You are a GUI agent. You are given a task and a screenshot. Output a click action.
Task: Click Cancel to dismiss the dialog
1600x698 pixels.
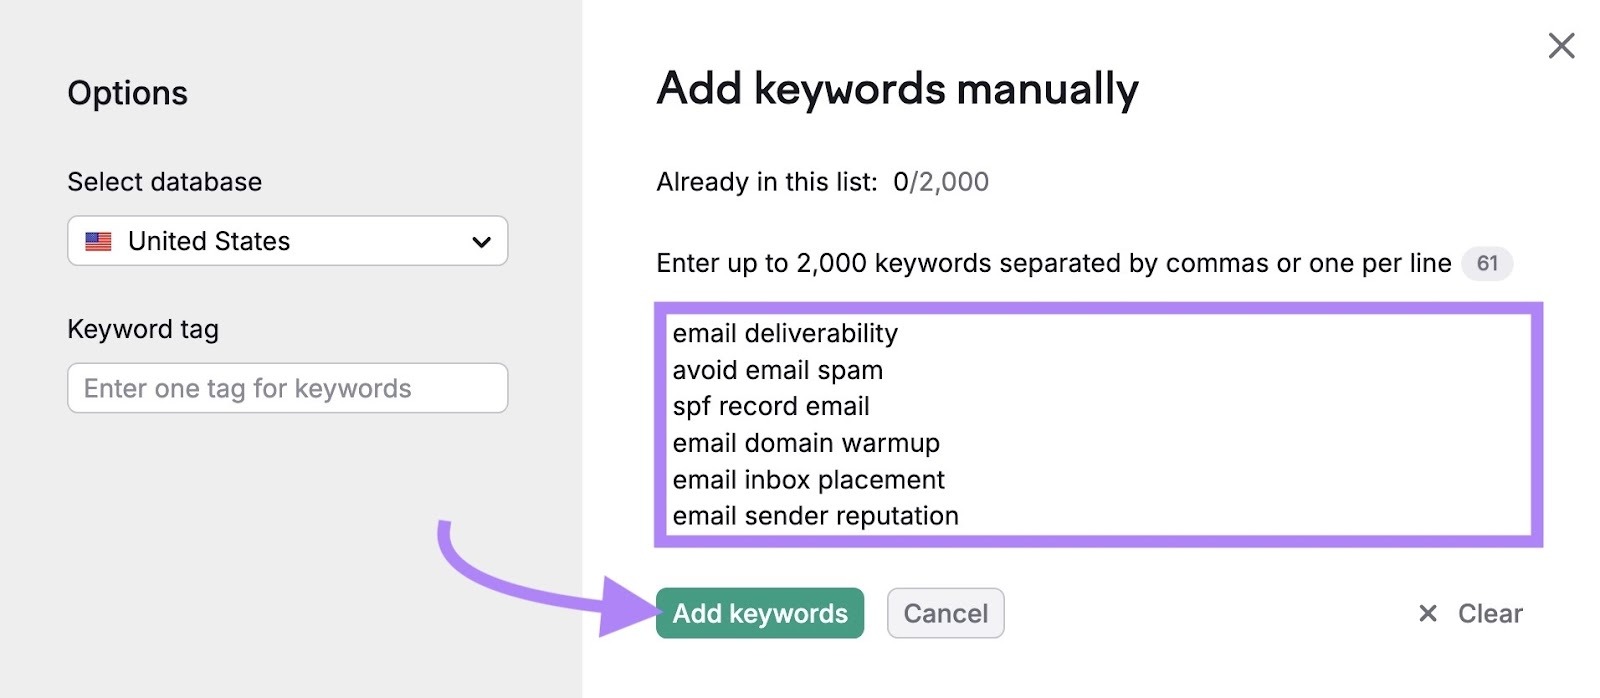tap(945, 613)
